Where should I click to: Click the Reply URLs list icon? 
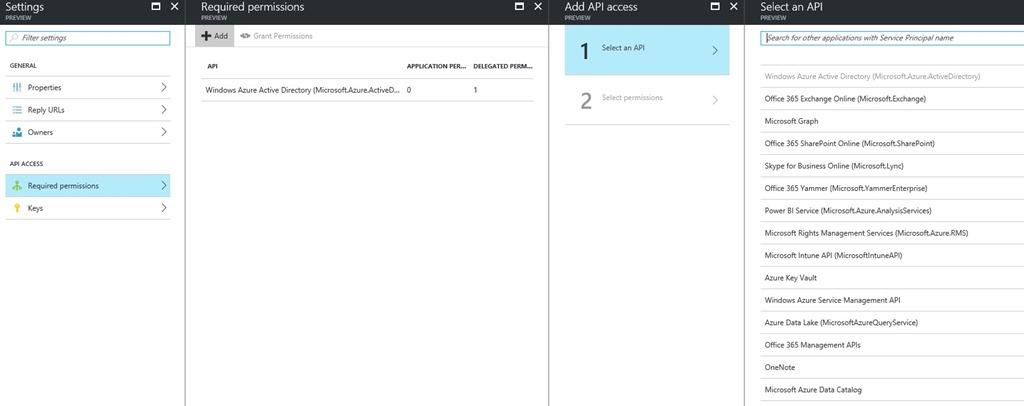[x=17, y=110]
